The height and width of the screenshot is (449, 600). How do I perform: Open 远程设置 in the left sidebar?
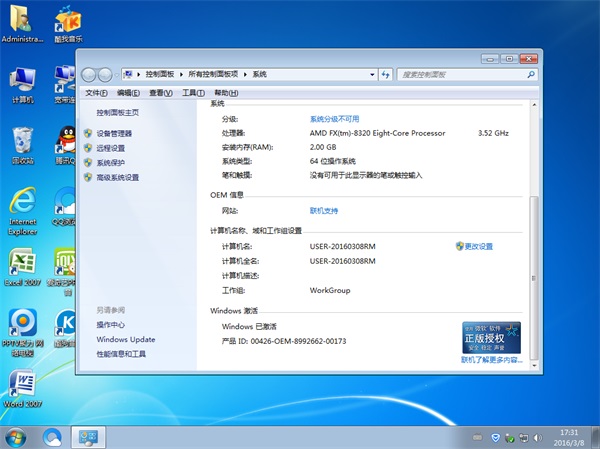tap(110, 148)
